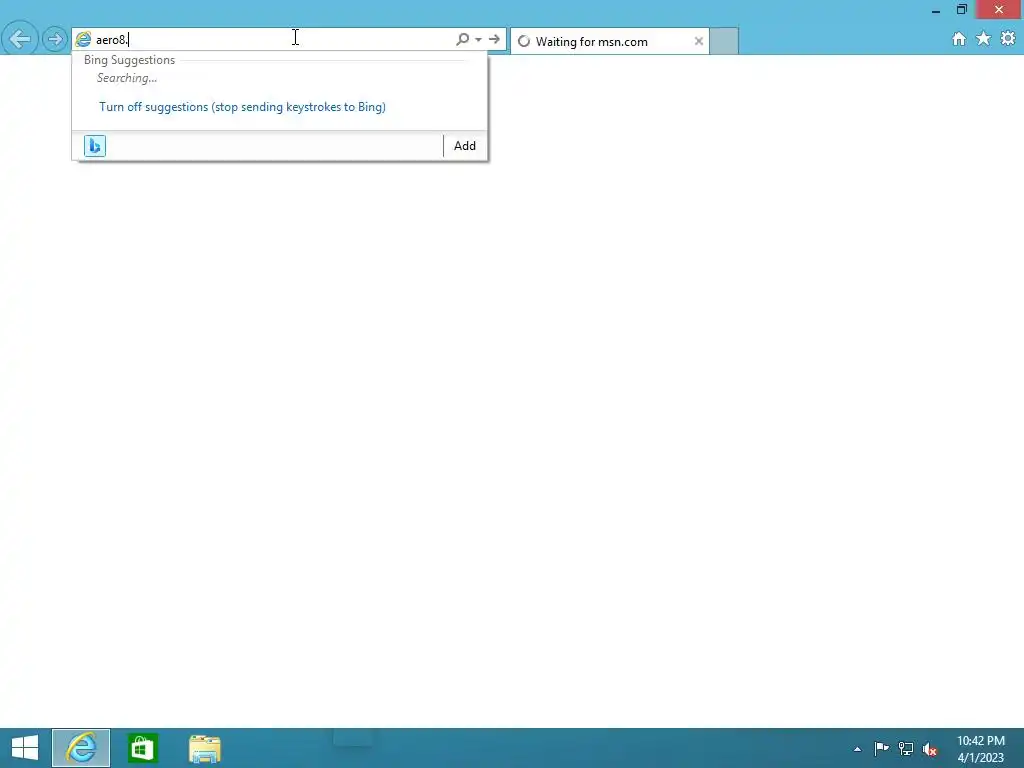1024x768 pixels.
Task: Open File Explorer from taskbar
Action: (204, 748)
